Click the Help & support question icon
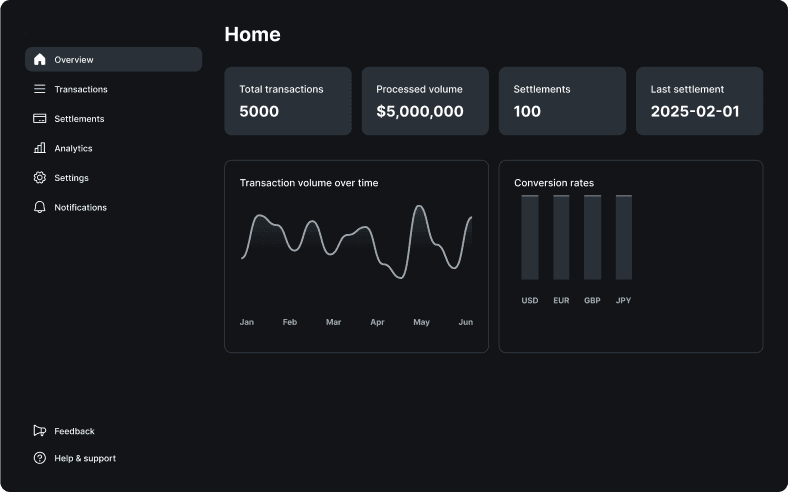This screenshot has height=492, width=788. point(40,458)
